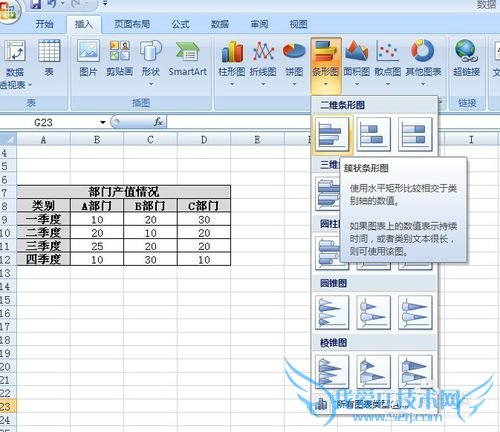Choose the 100% stacked horizontal cone chart

[x=415, y=312]
